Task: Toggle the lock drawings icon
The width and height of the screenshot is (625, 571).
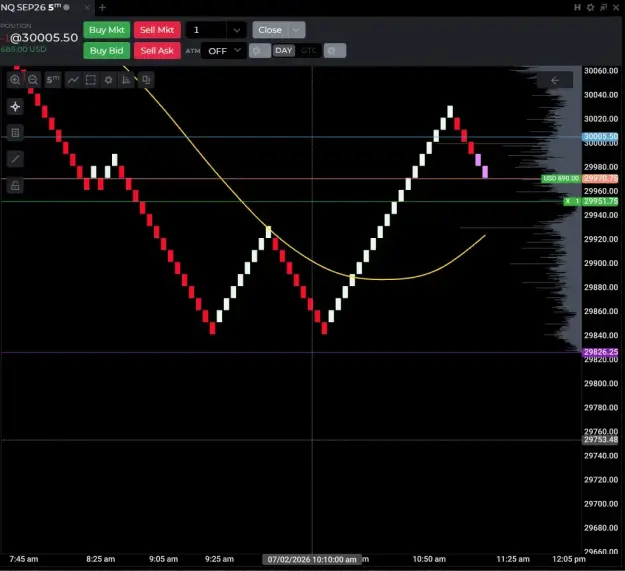Action: [15, 185]
